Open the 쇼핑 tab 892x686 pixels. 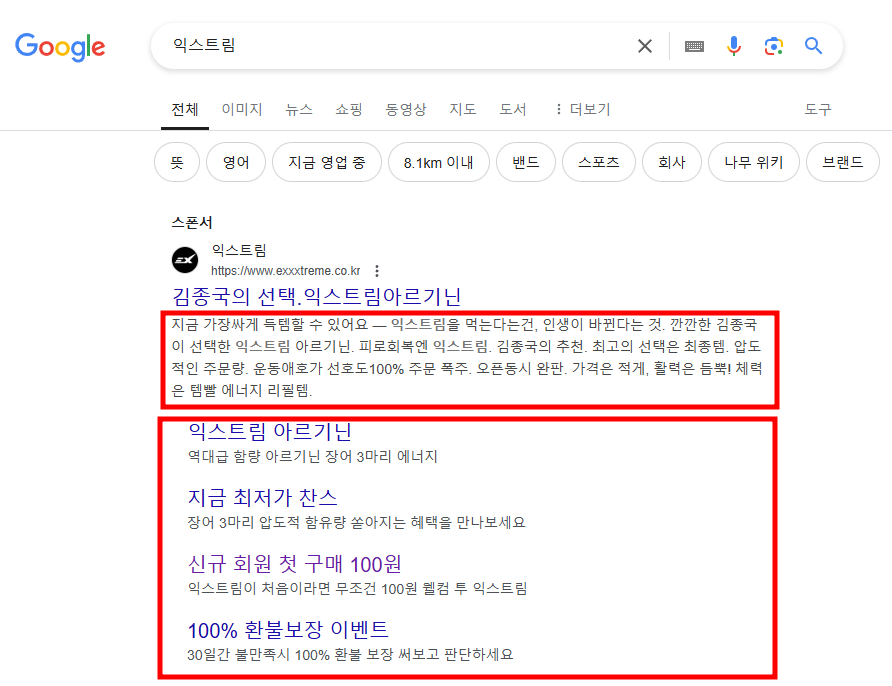tap(349, 109)
